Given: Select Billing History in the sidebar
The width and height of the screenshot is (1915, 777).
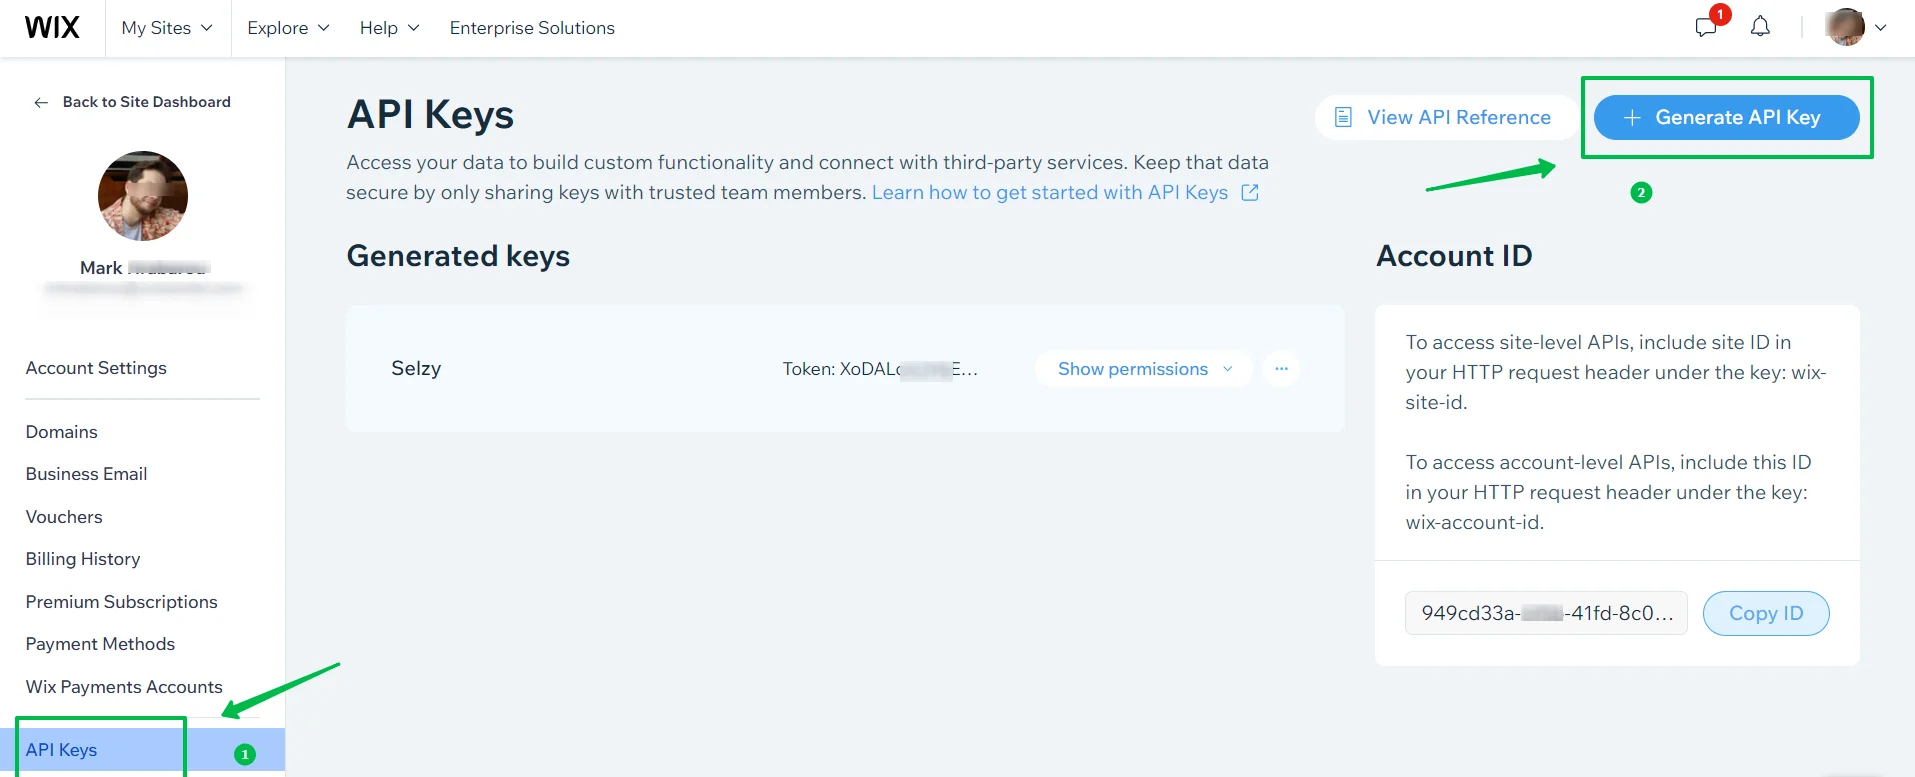Looking at the screenshot, I should point(82,559).
